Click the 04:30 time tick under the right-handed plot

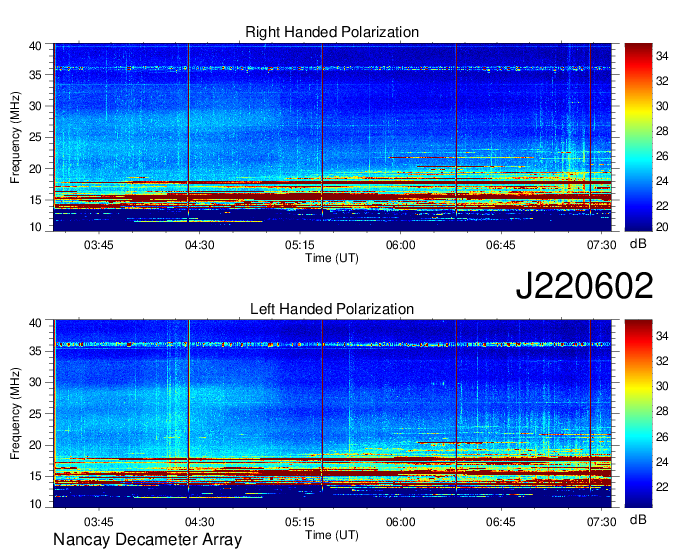coord(199,245)
